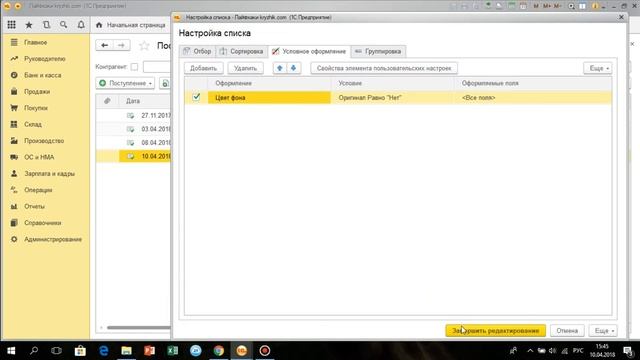640x360 pixels.
Task: Open 'Поступление' dropdown button
Action: point(125,83)
